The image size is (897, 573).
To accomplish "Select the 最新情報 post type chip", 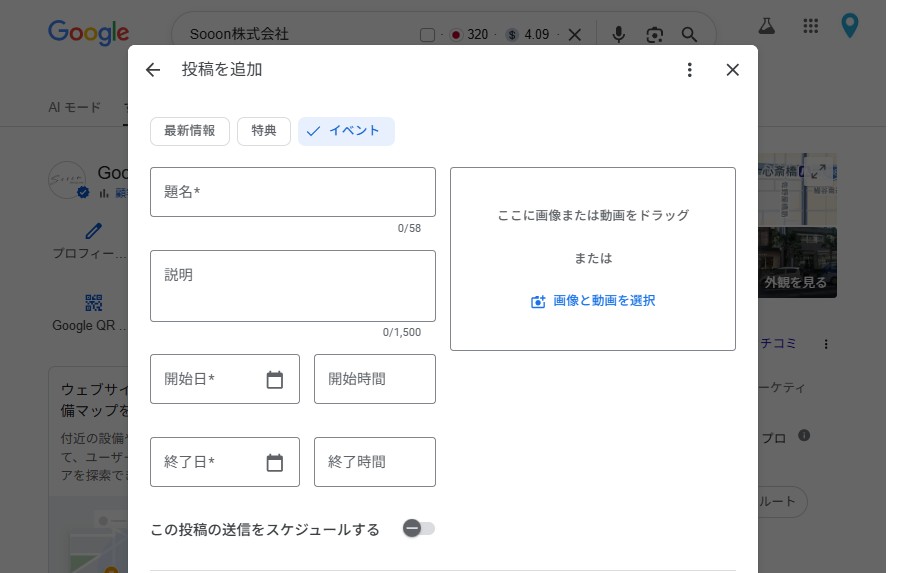I will pos(190,131).
